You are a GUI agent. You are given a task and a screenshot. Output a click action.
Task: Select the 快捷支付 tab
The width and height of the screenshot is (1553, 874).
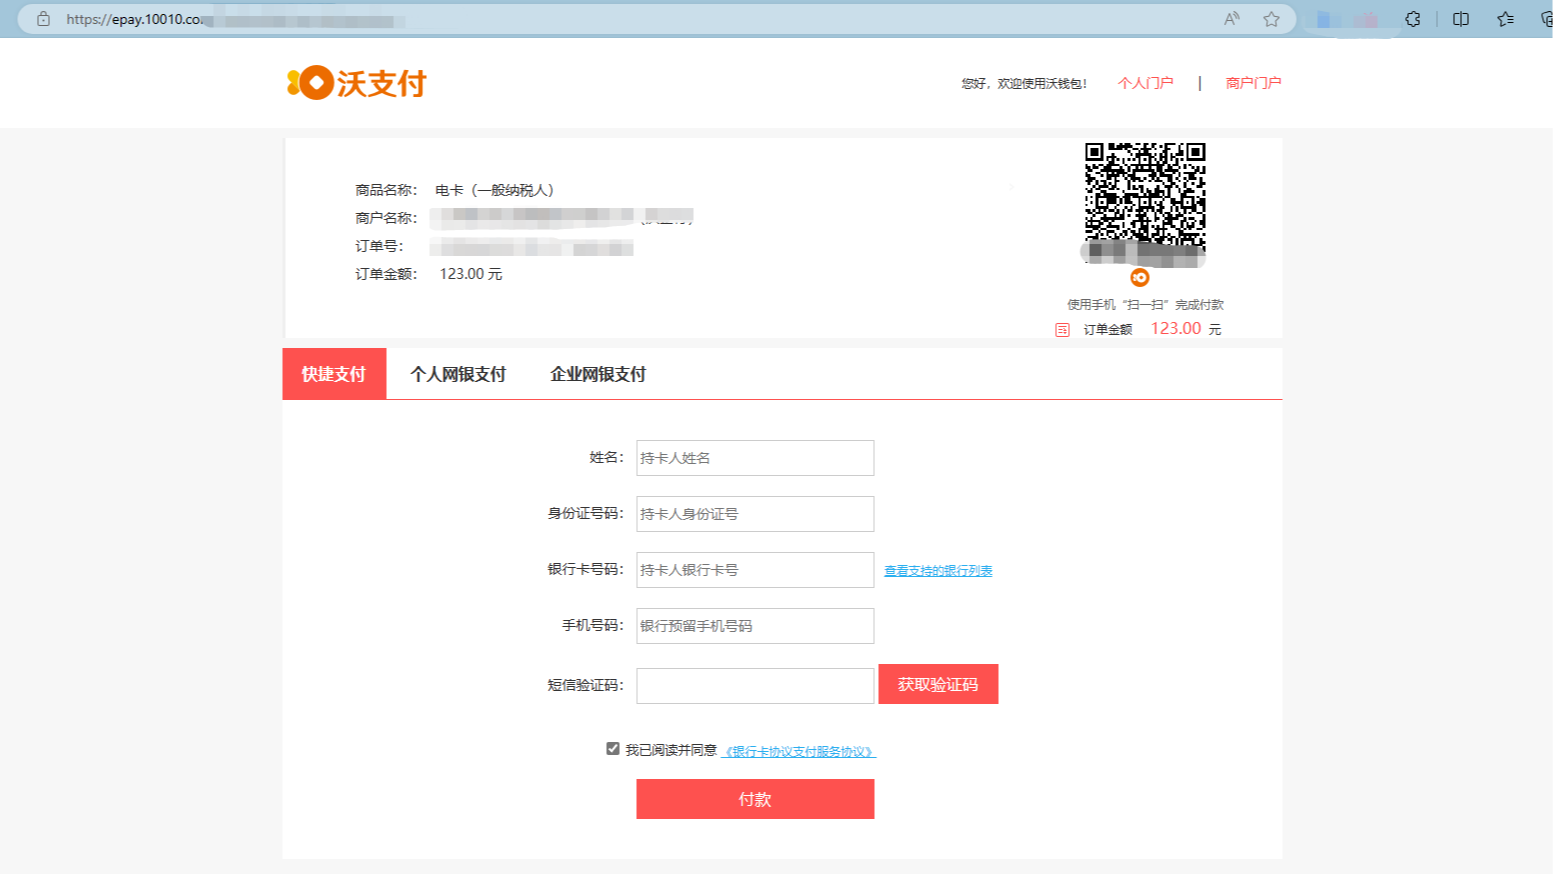(x=334, y=374)
